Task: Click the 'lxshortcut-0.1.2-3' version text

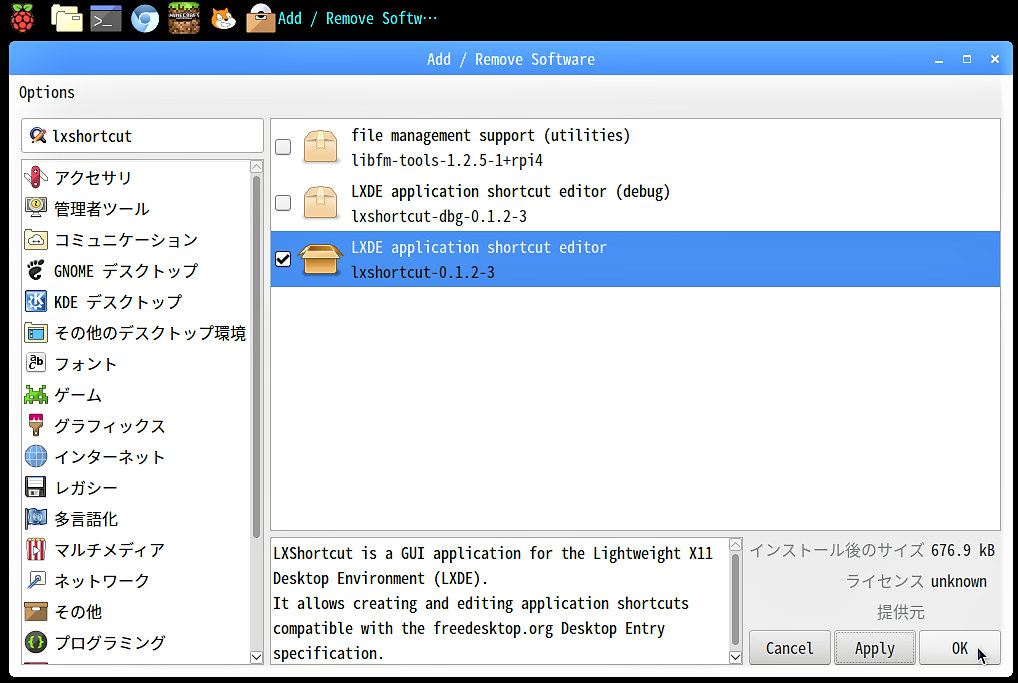Action: click(423, 273)
